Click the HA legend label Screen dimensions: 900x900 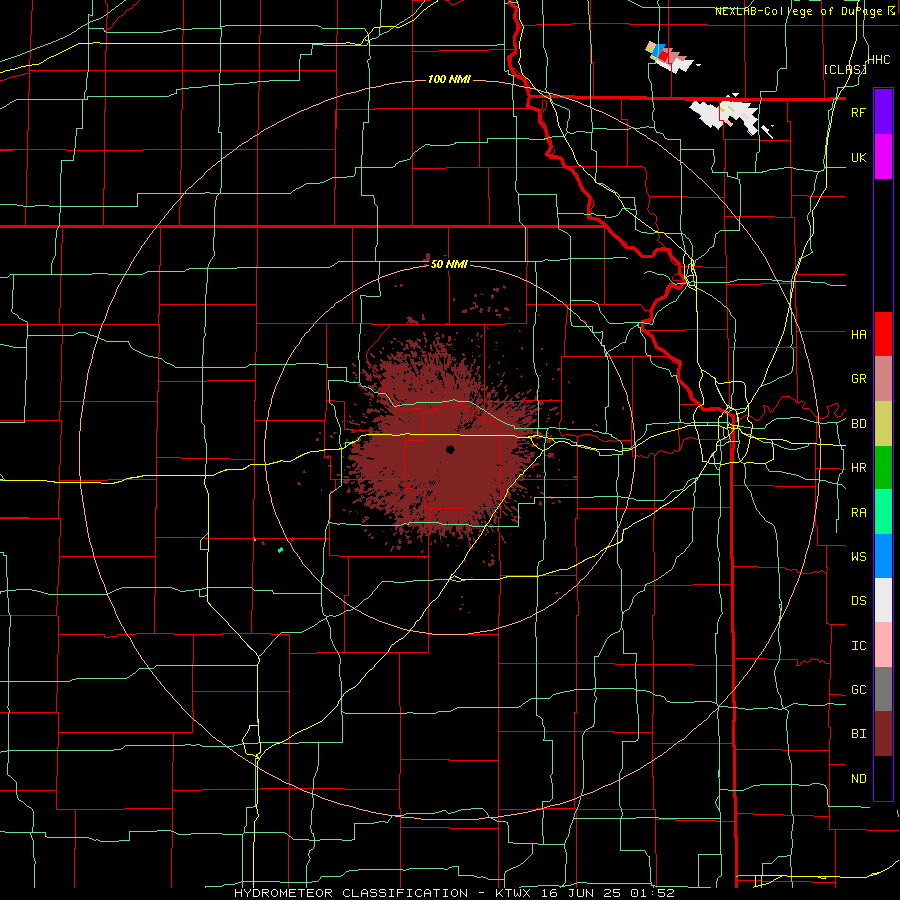(858, 334)
